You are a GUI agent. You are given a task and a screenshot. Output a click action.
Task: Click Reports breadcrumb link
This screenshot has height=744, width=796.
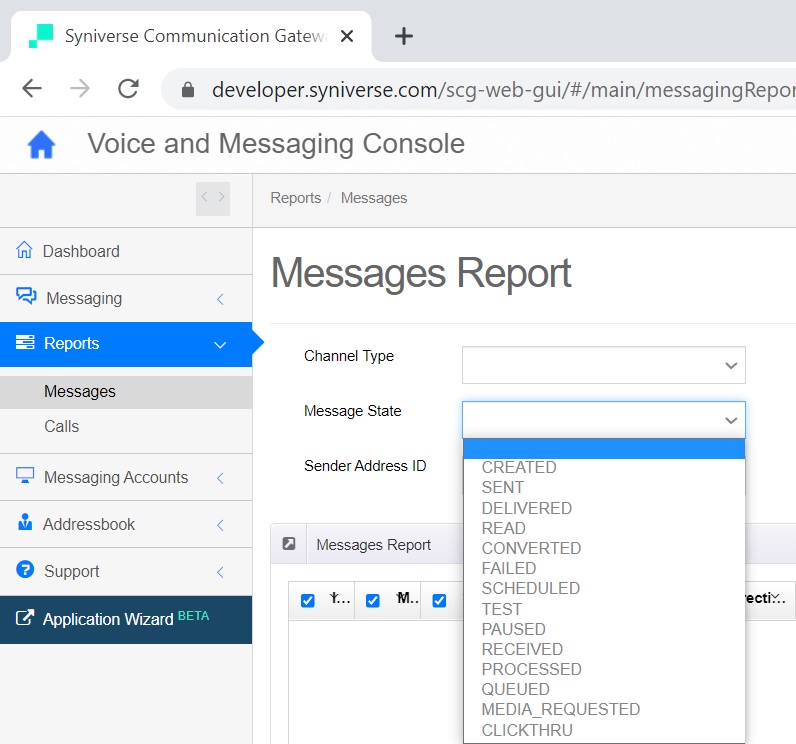pos(295,197)
